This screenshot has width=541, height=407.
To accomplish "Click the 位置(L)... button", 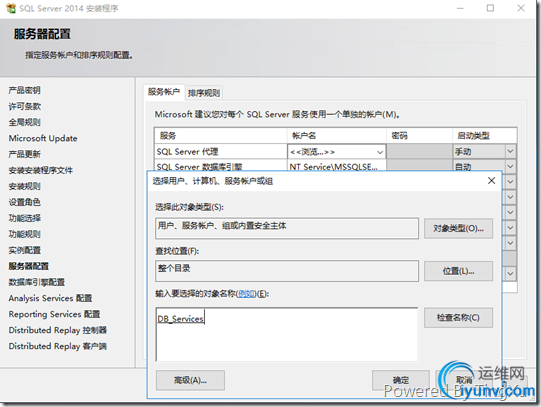I will click(458, 271).
